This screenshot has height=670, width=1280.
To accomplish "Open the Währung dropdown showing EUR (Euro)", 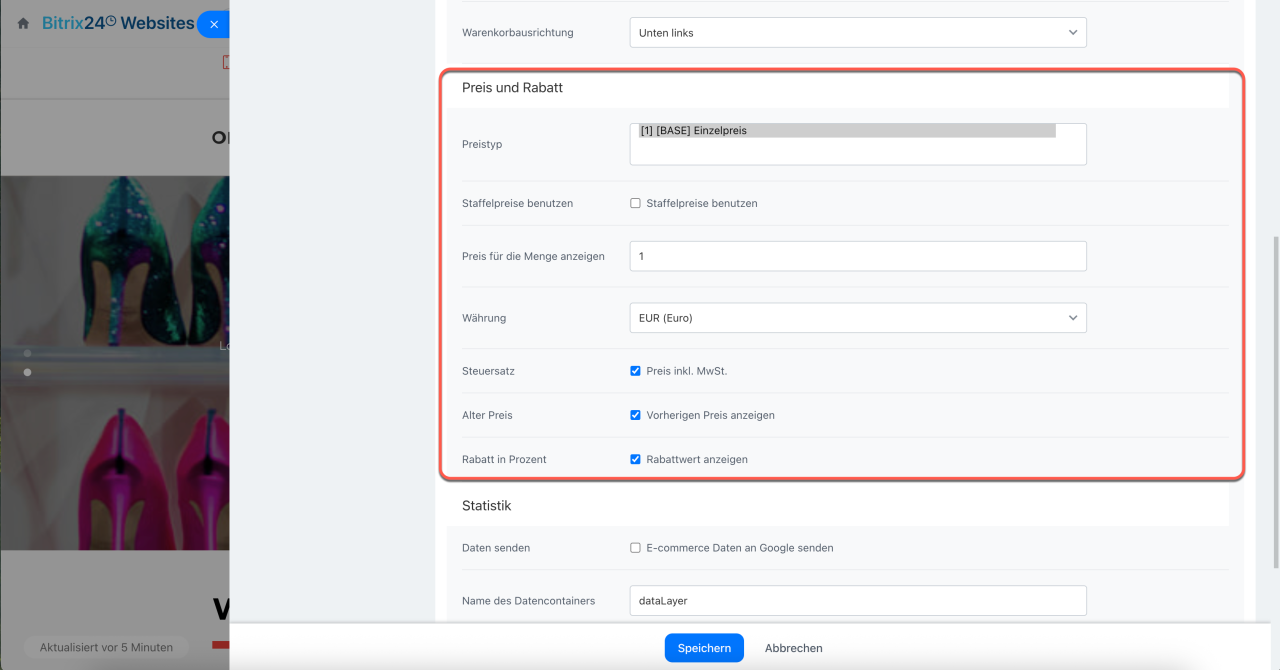I will pyautogui.click(x=857, y=318).
